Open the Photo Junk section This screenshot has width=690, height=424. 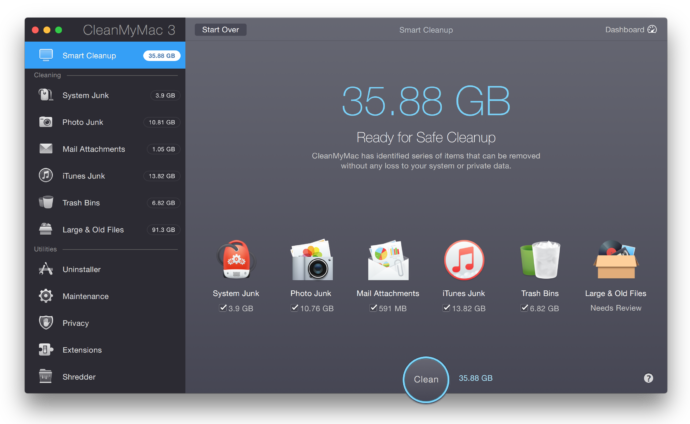tap(105, 122)
